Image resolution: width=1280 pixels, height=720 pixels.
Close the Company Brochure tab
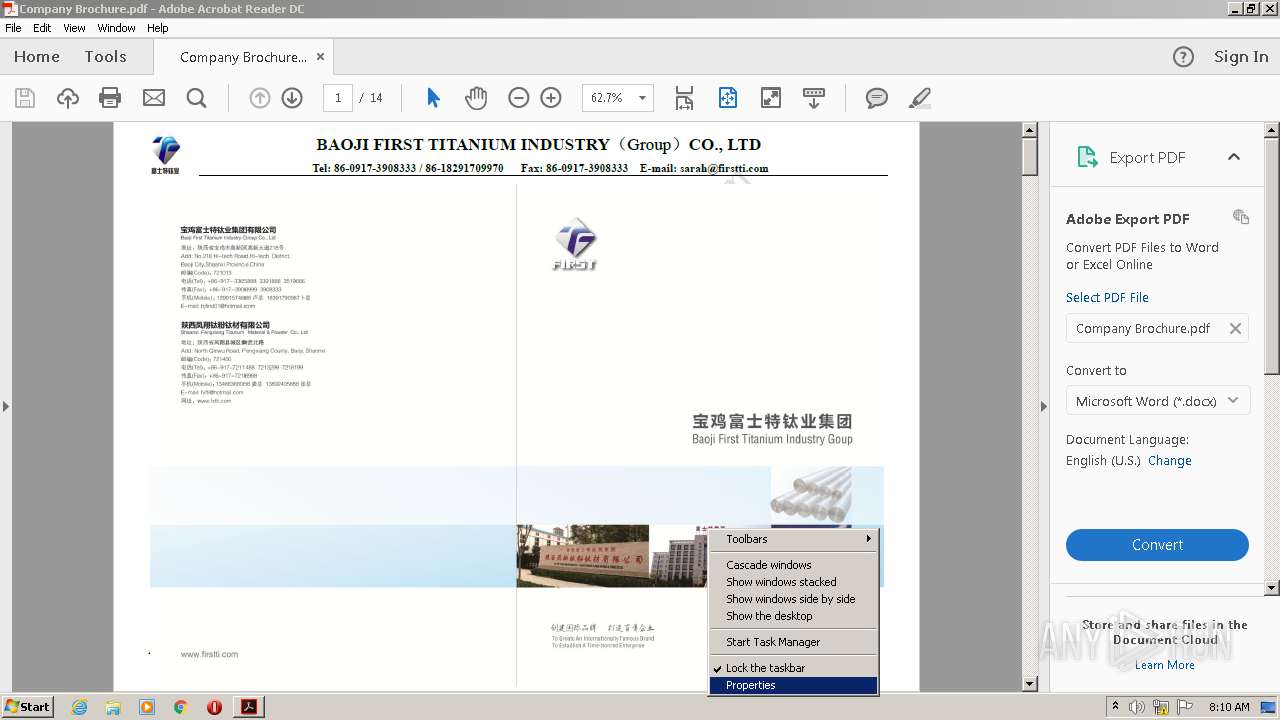coord(321,57)
